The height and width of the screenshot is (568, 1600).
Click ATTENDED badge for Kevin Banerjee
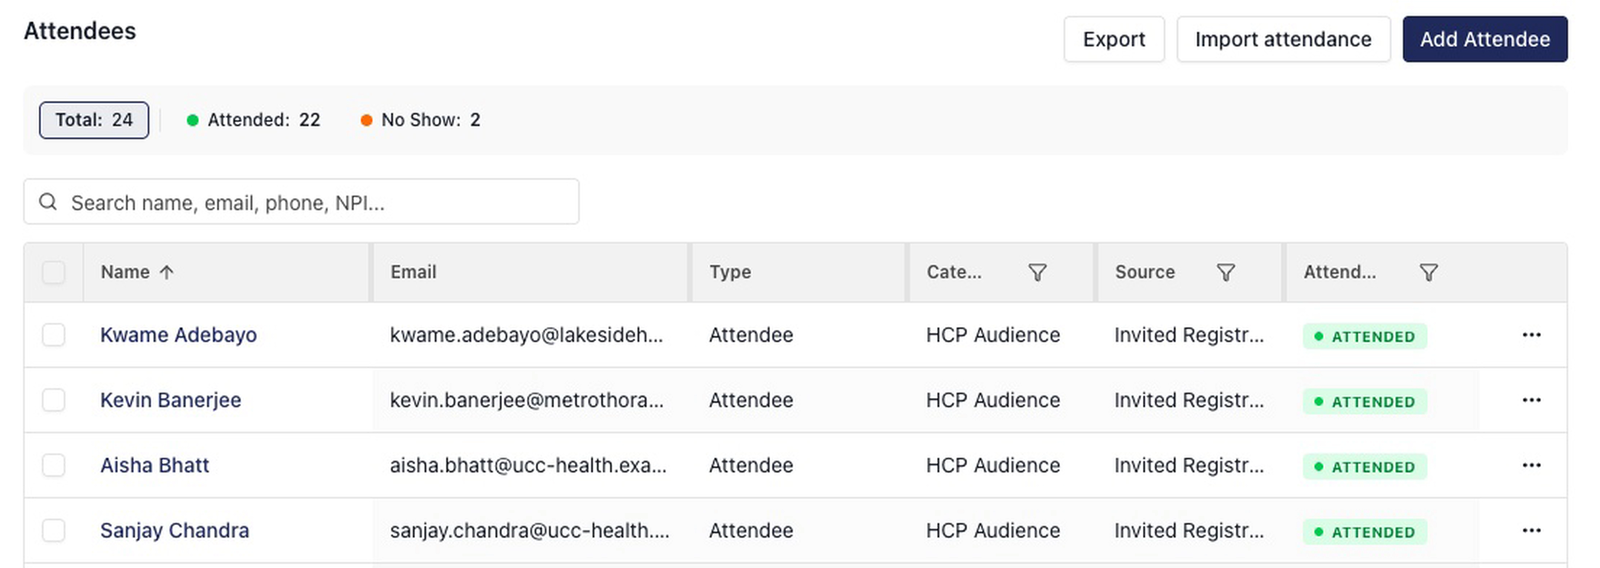(1365, 401)
